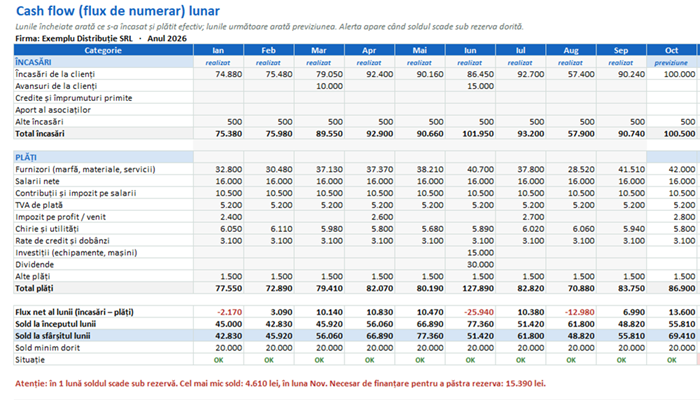This screenshot has width=700, height=400.
Task: Select the Mar advance cell 10.000
Action: [x=319, y=86]
